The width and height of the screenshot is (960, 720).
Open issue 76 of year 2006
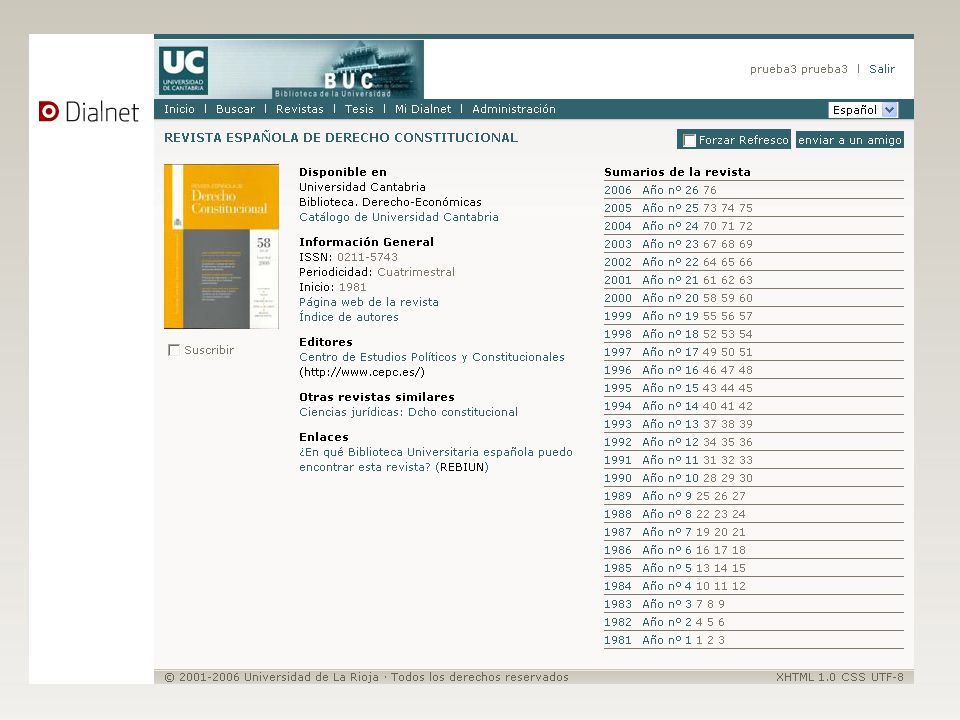pos(710,190)
